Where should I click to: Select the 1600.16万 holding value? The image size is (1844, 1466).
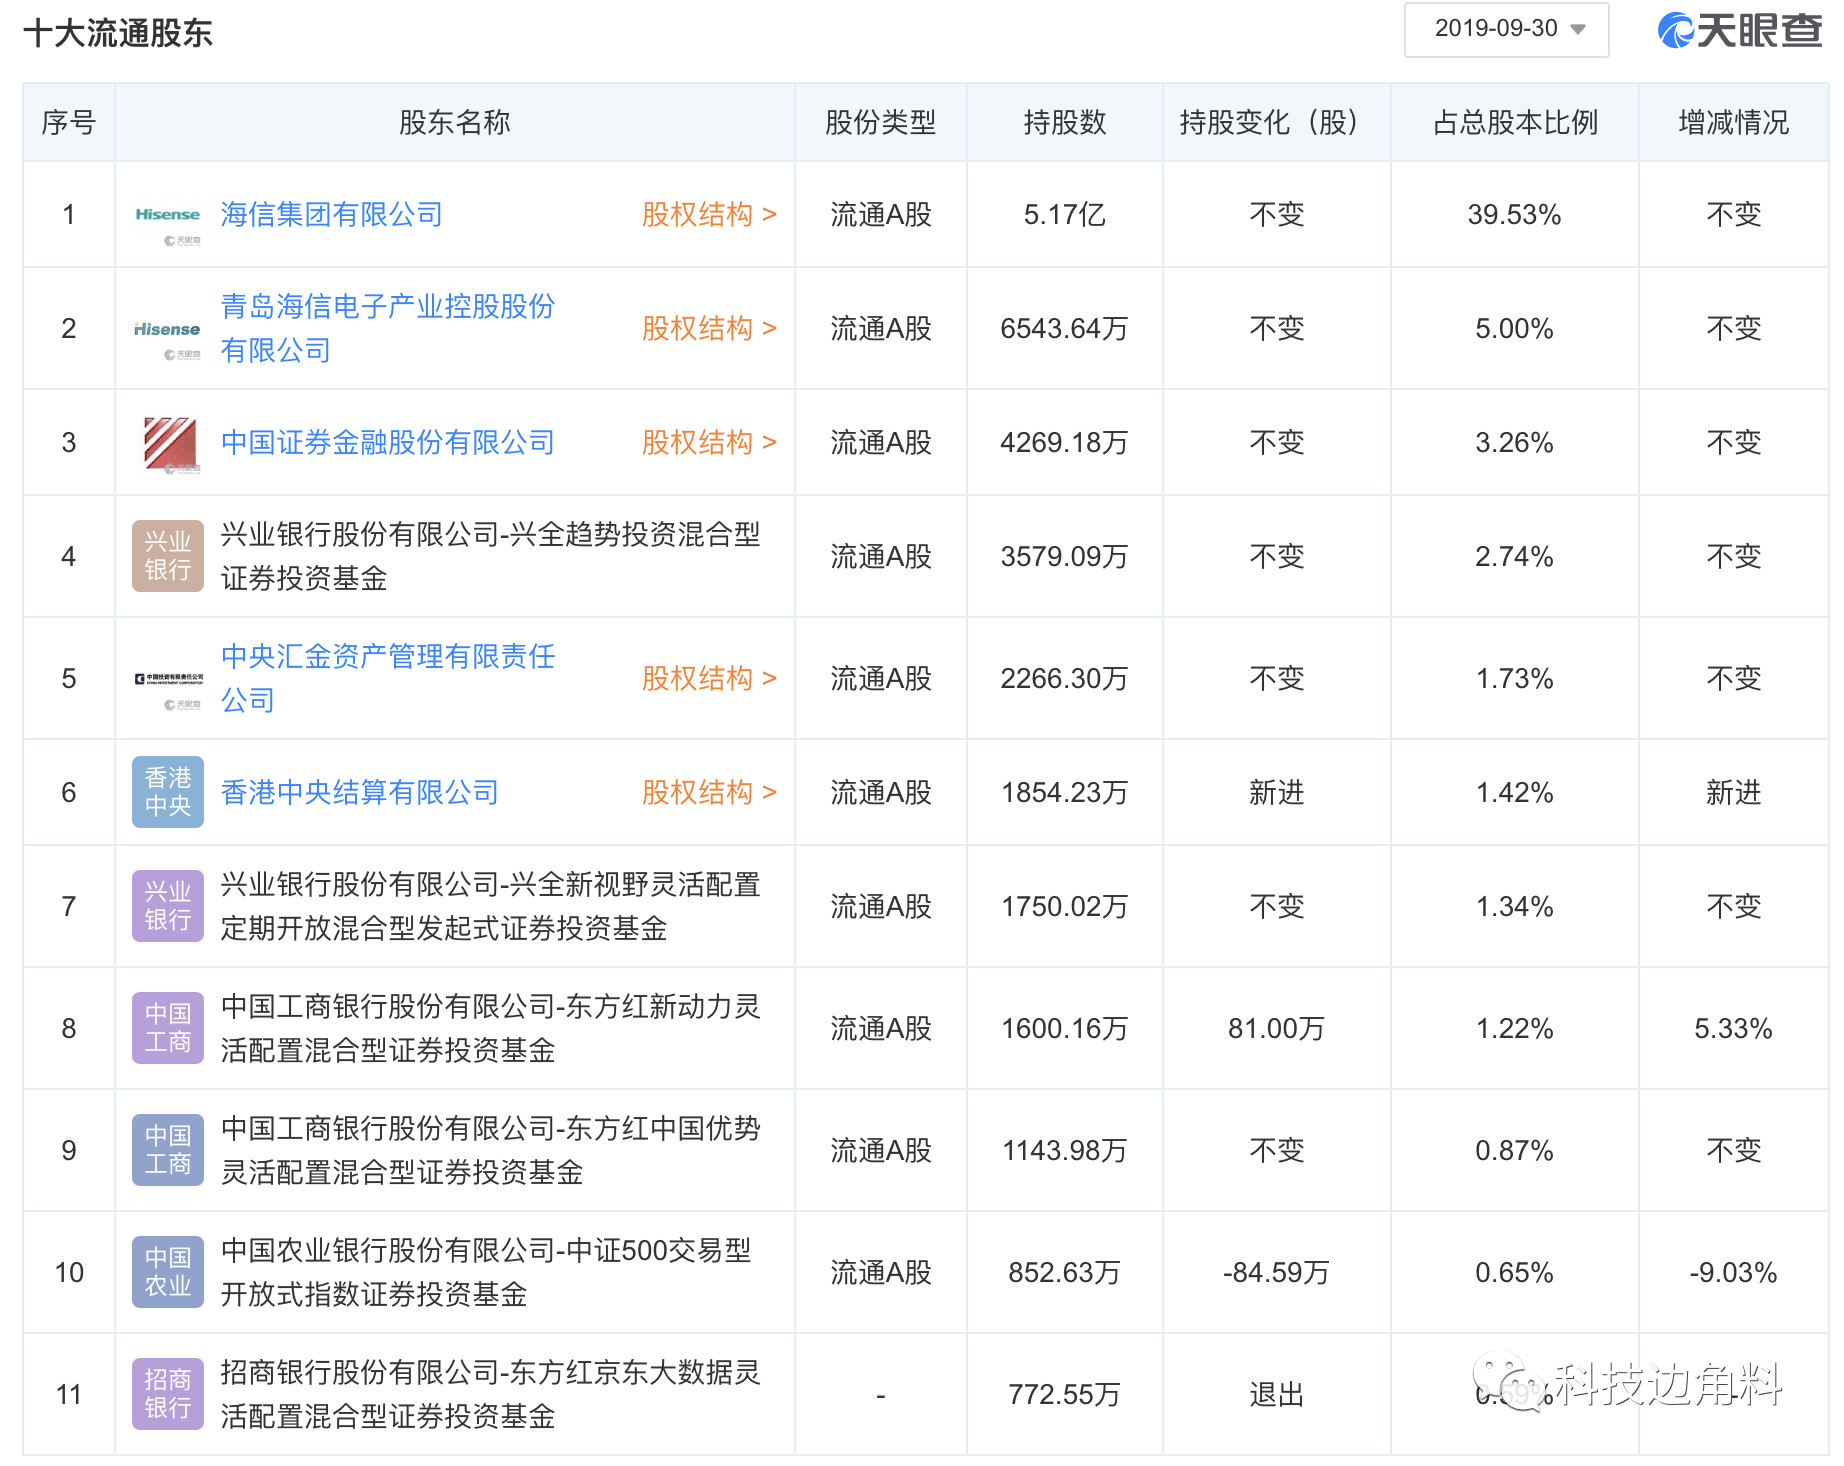coord(1065,1029)
